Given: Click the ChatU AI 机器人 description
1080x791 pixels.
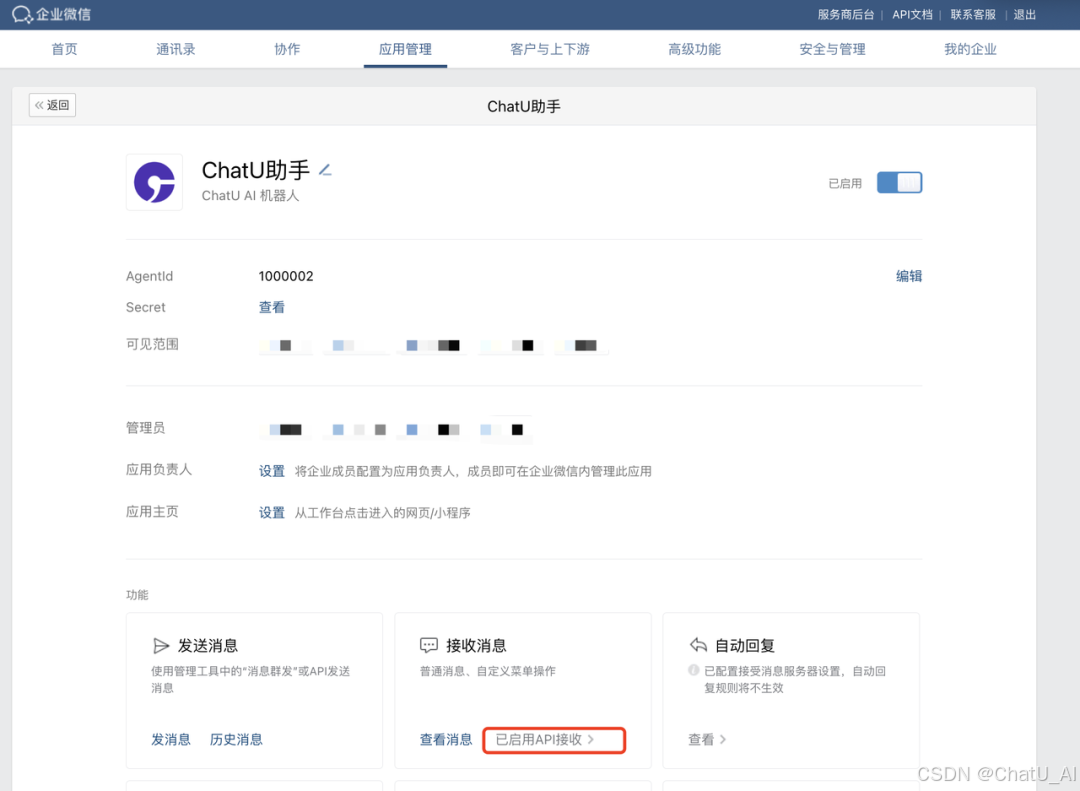Looking at the screenshot, I should [x=250, y=196].
